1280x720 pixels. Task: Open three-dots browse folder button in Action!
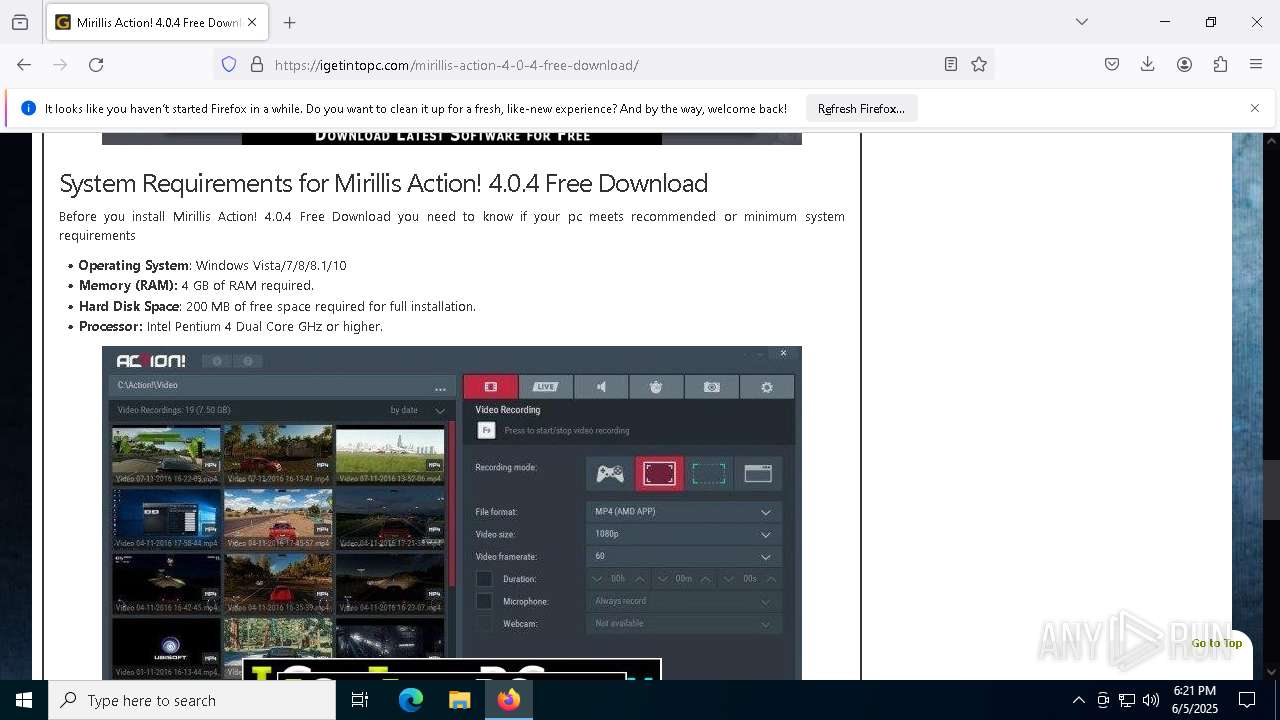pyautogui.click(x=440, y=388)
